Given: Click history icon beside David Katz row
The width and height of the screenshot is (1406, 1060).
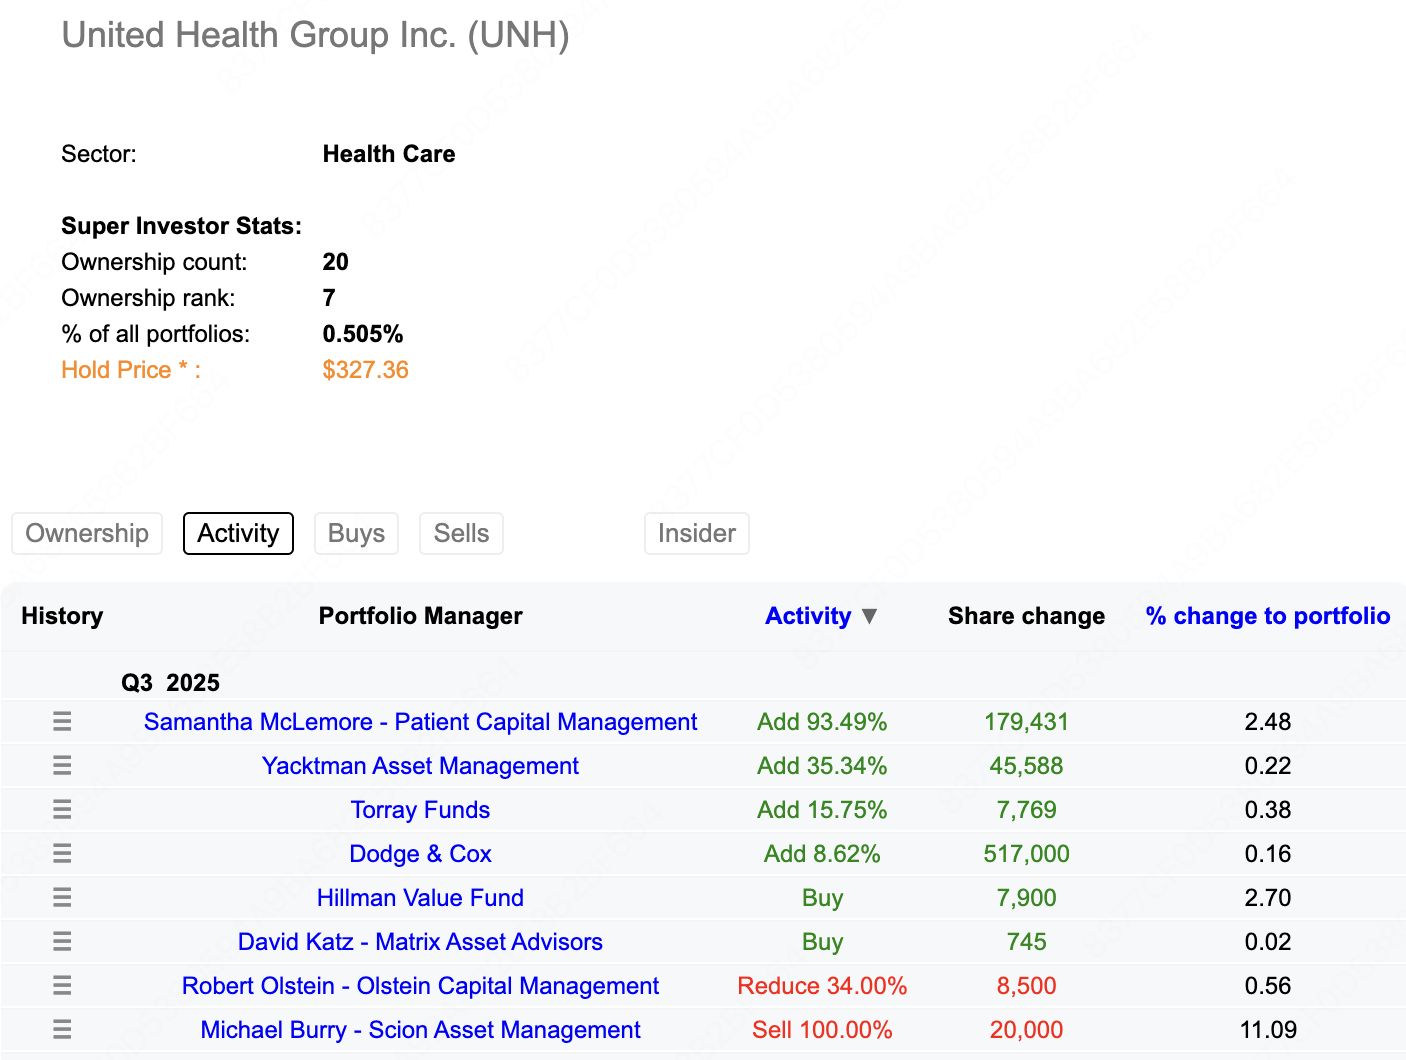Looking at the screenshot, I should [62, 942].
